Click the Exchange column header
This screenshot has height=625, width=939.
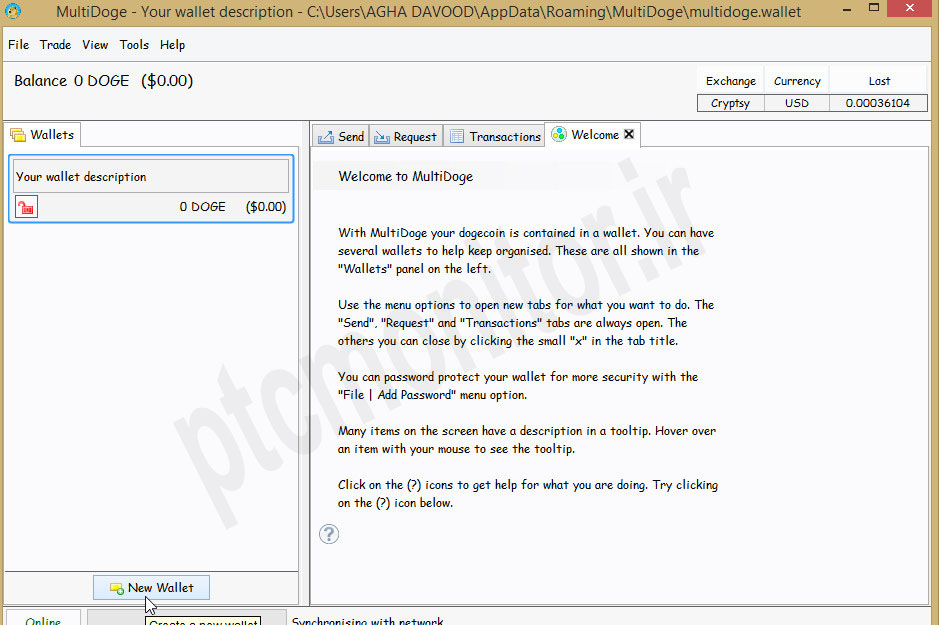(731, 81)
